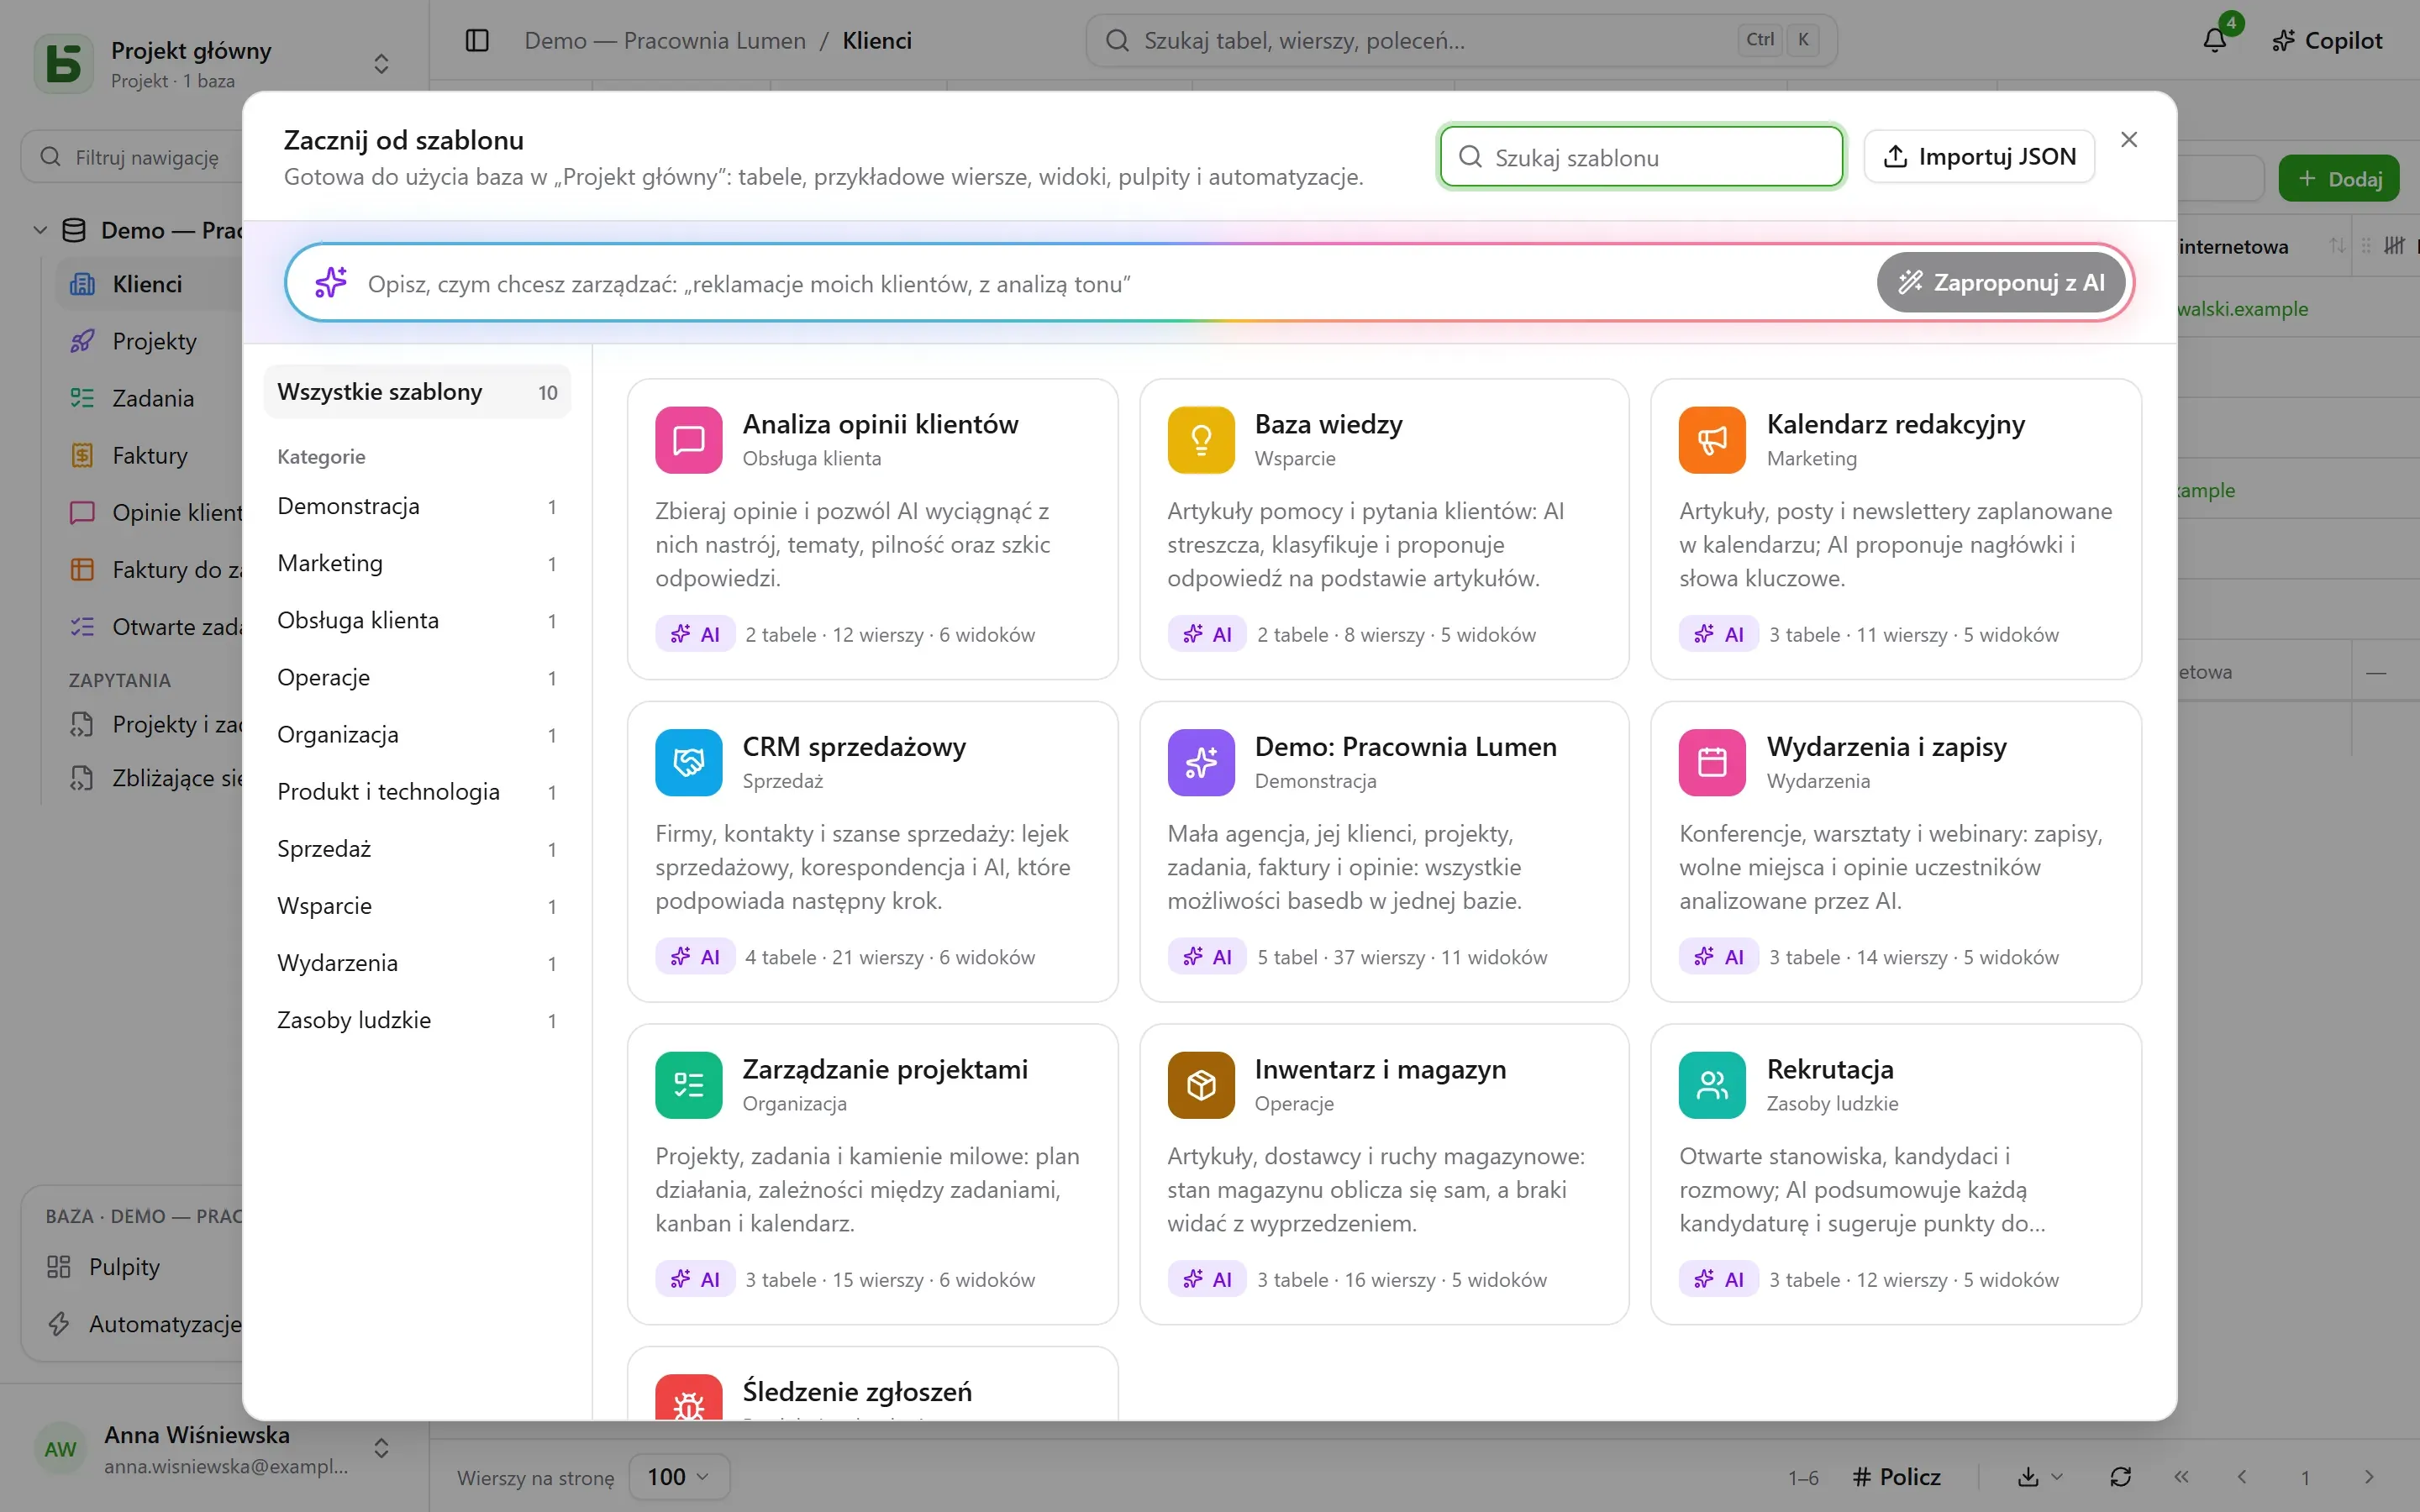2420x1512 pixels.
Task: Filter templates by Zasoby ludzkie category
Action: point(417,1020)
